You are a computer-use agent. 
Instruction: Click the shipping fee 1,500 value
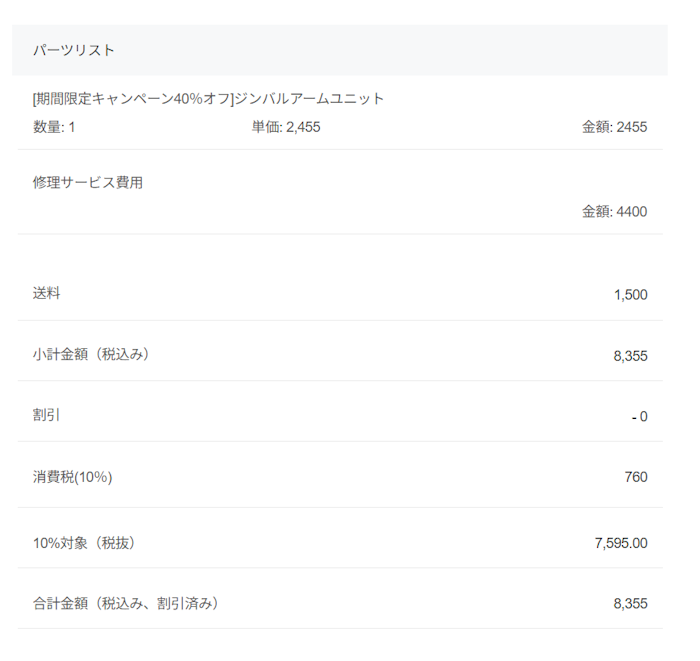tap(631, 294)
